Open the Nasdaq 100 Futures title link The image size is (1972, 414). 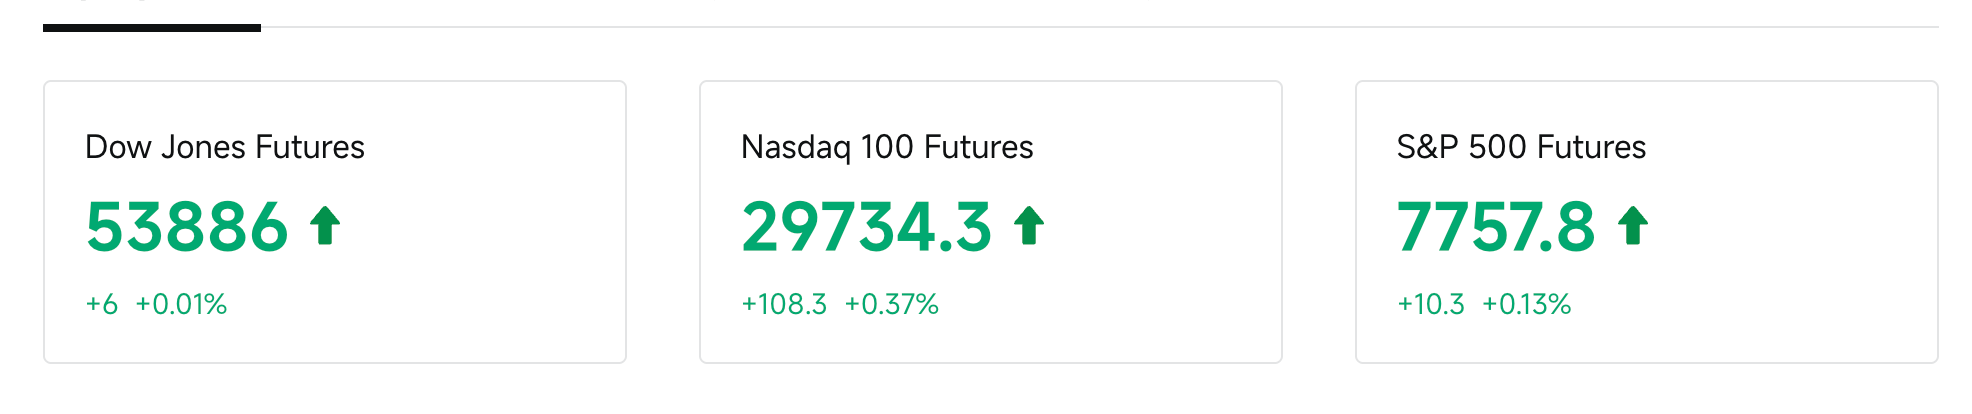click(x=887, y=147)
